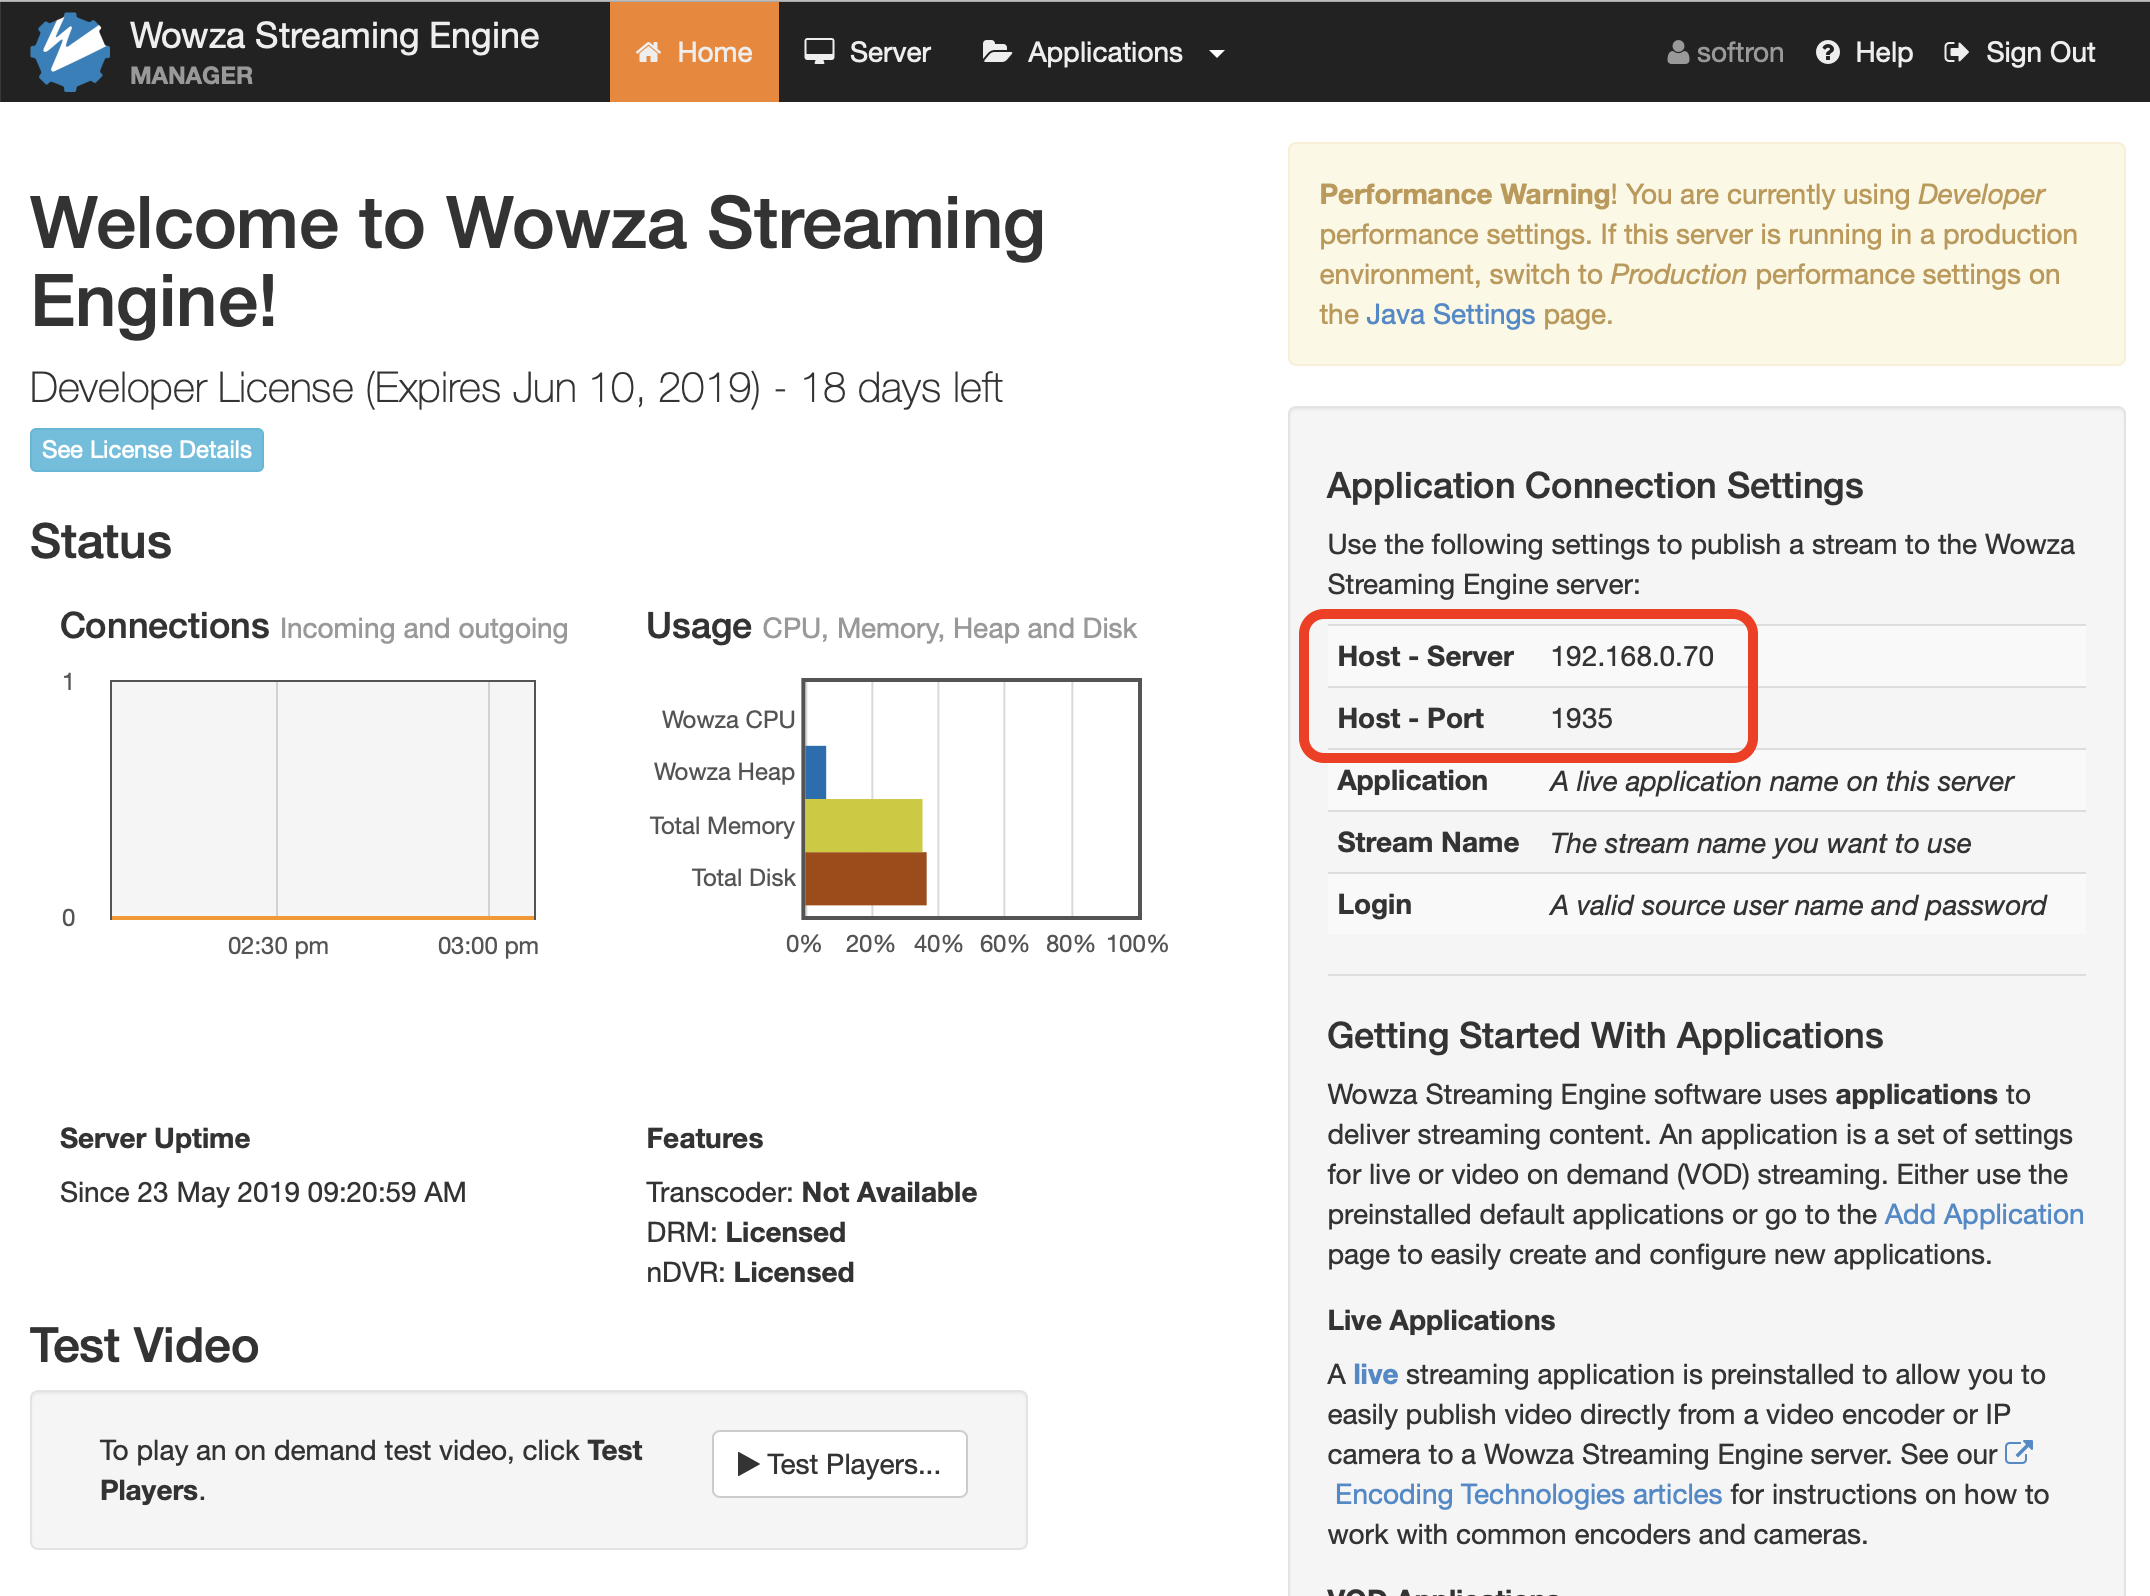Open the Server menu item
Viewport: 2150px width, 1596px height.
868,52
